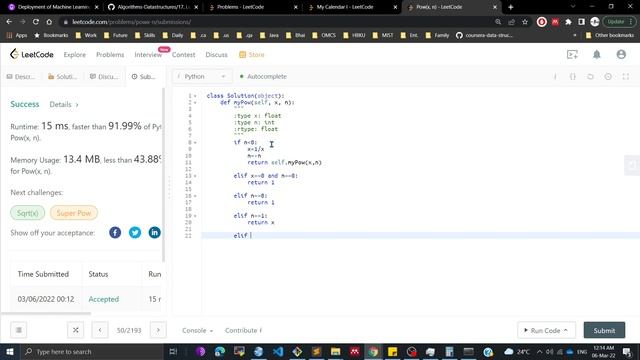Share acceptance on Facebook
The height and width of the screenshot is (360, 640).
click(x=115, y=233)
